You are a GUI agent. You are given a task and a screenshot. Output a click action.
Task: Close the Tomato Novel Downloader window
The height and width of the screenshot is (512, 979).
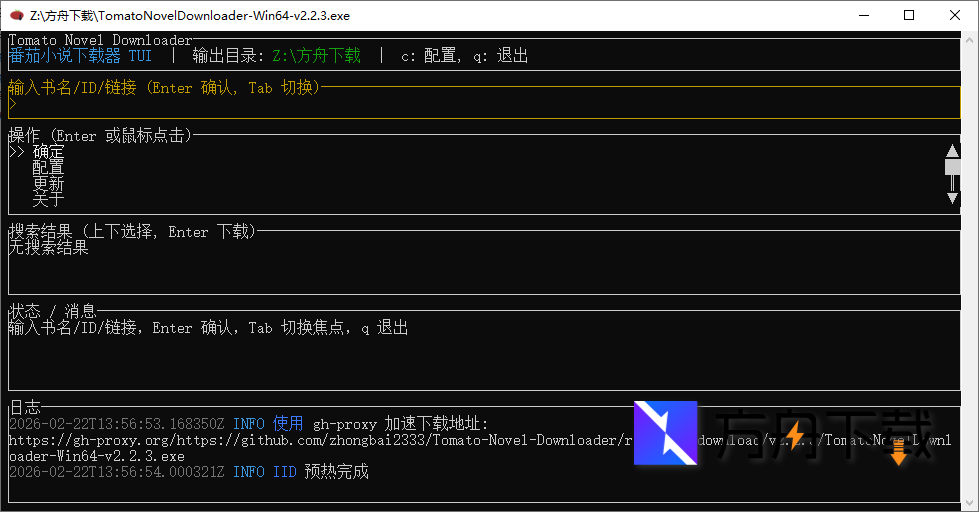(954, 16)
